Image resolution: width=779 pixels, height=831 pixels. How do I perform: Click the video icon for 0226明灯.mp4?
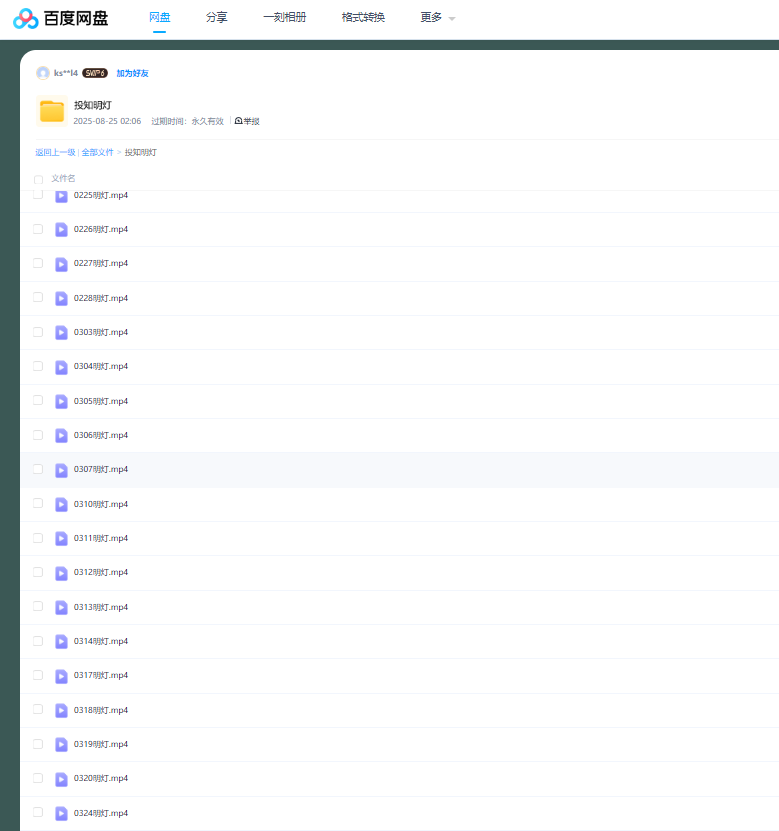(61, 229)
